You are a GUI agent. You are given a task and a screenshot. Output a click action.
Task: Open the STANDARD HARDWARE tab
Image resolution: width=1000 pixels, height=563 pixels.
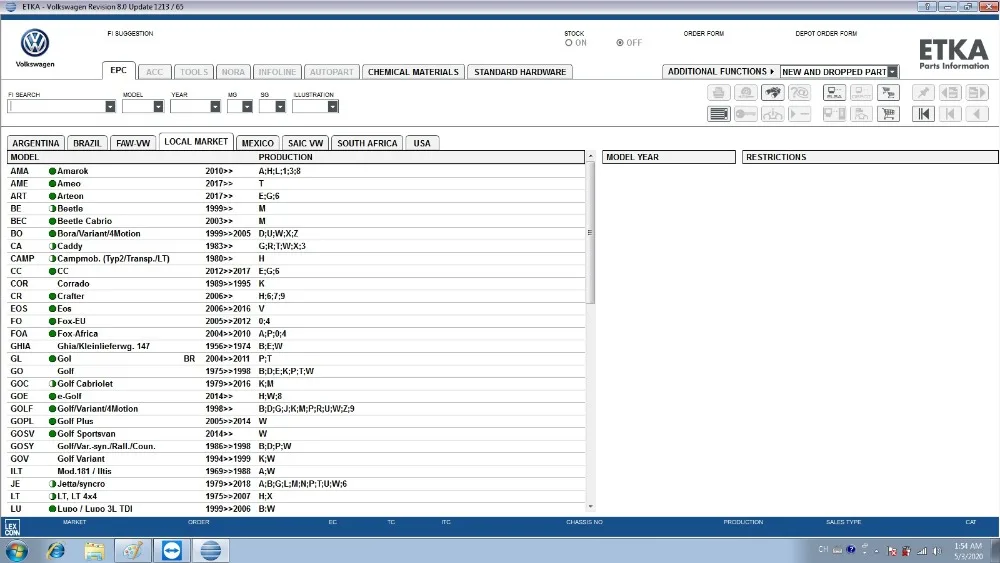[520, 72]
